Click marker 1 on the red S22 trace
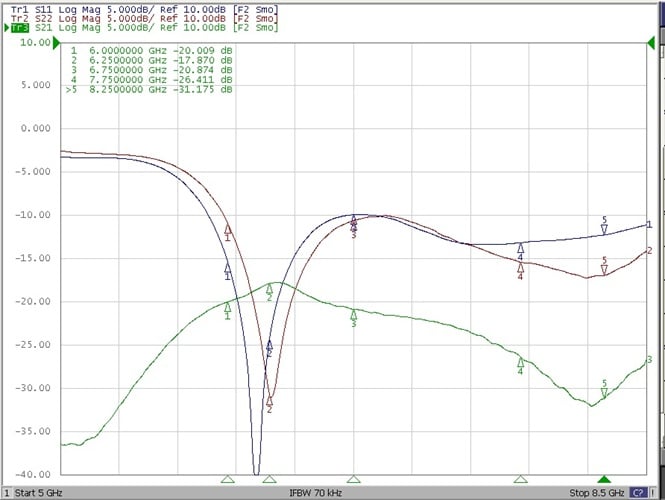This screenshot has width=665, height=500. (x=227, y=232)
